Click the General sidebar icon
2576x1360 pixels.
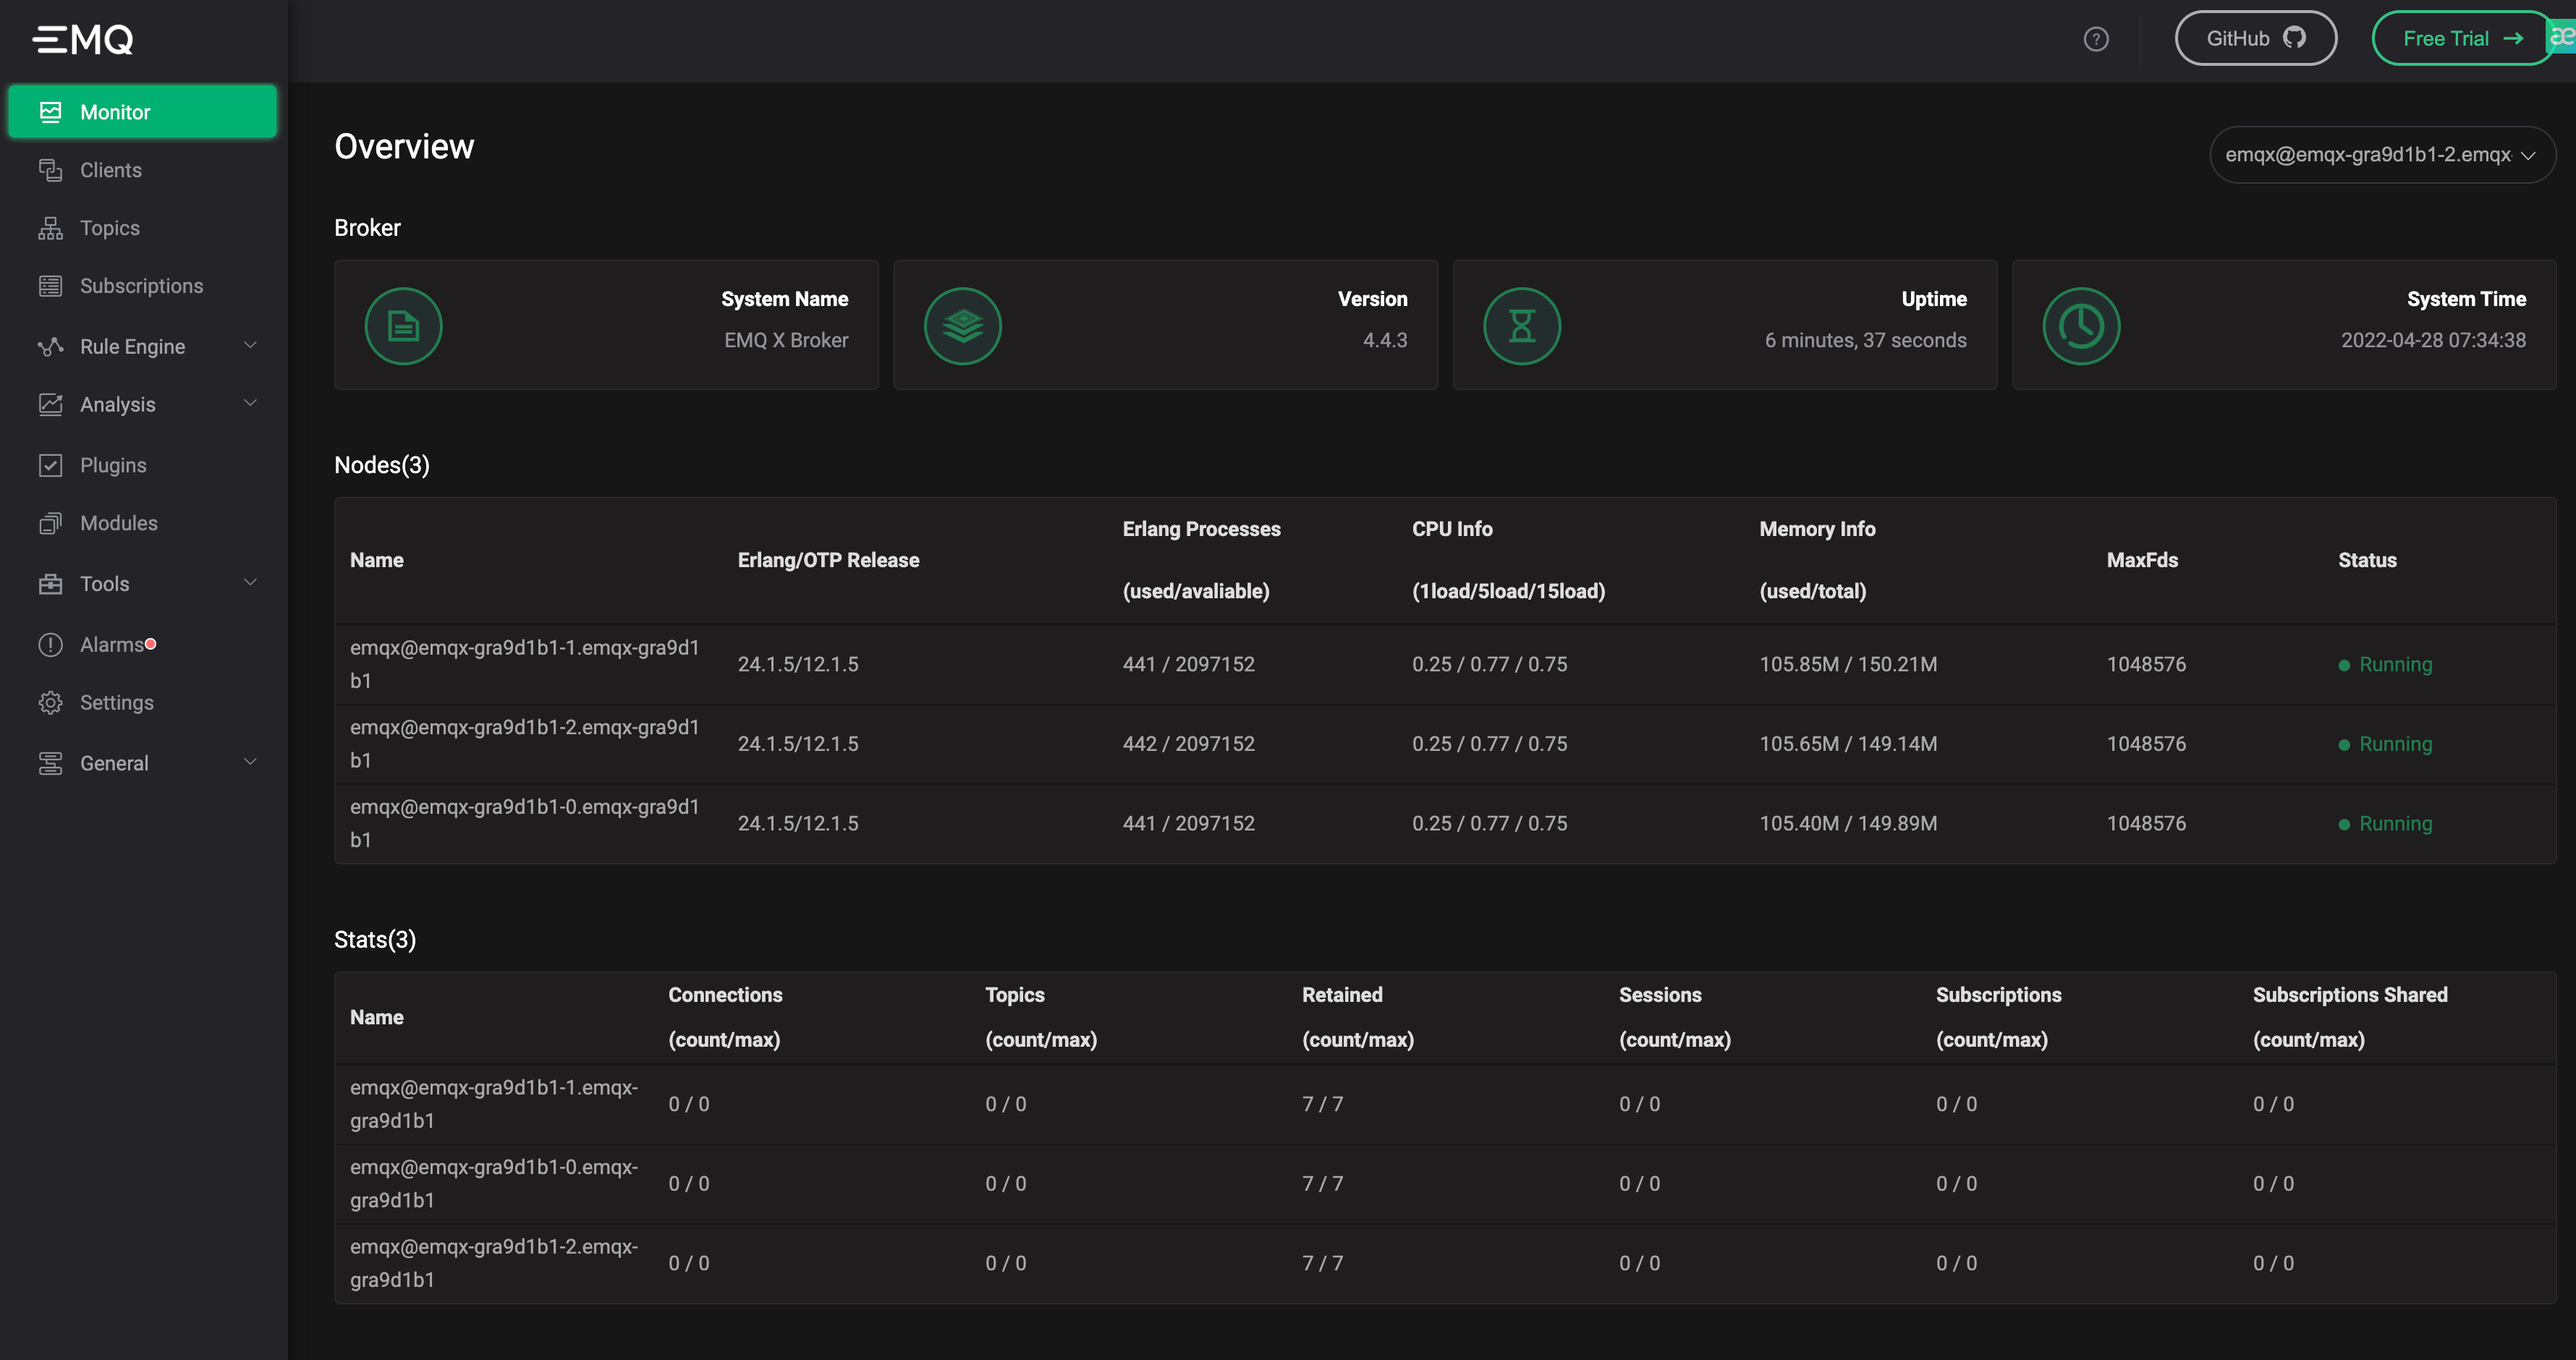pos(51,763)
